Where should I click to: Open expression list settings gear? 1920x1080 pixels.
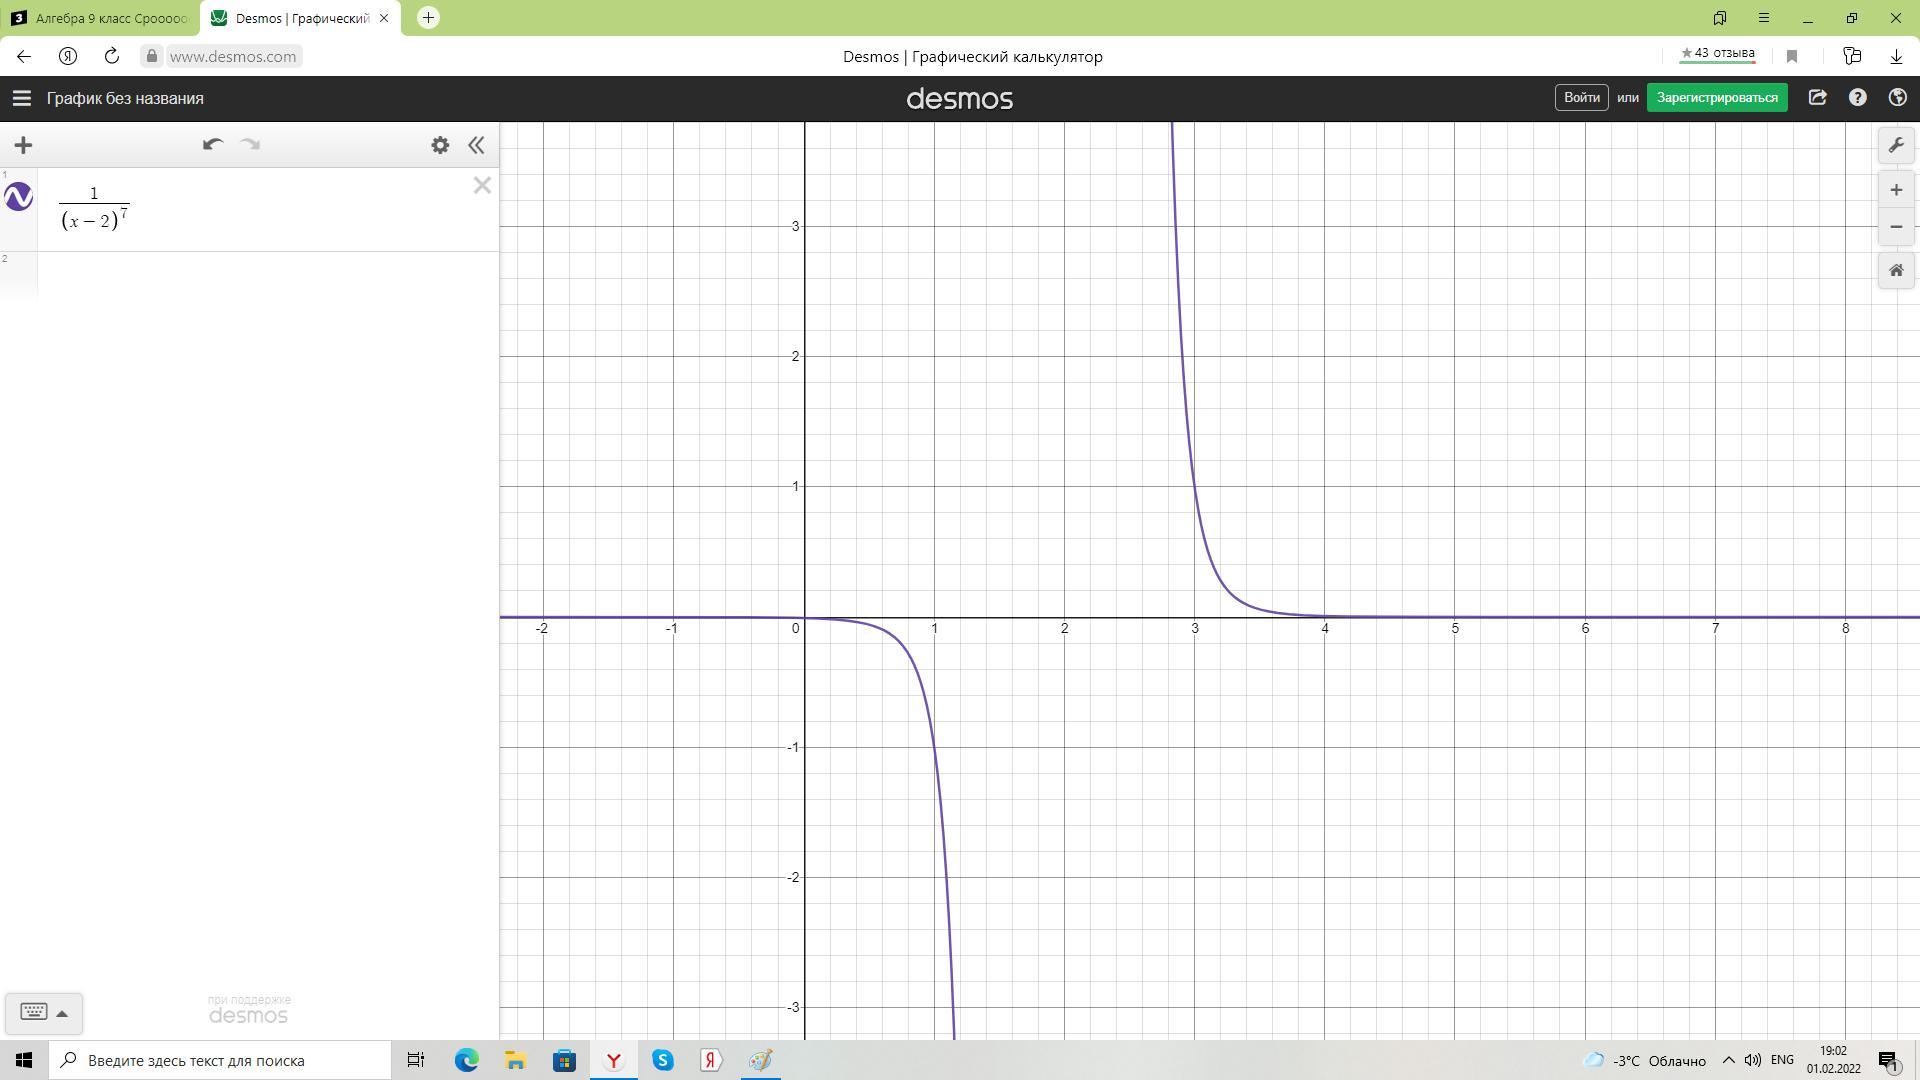[440, 145]
